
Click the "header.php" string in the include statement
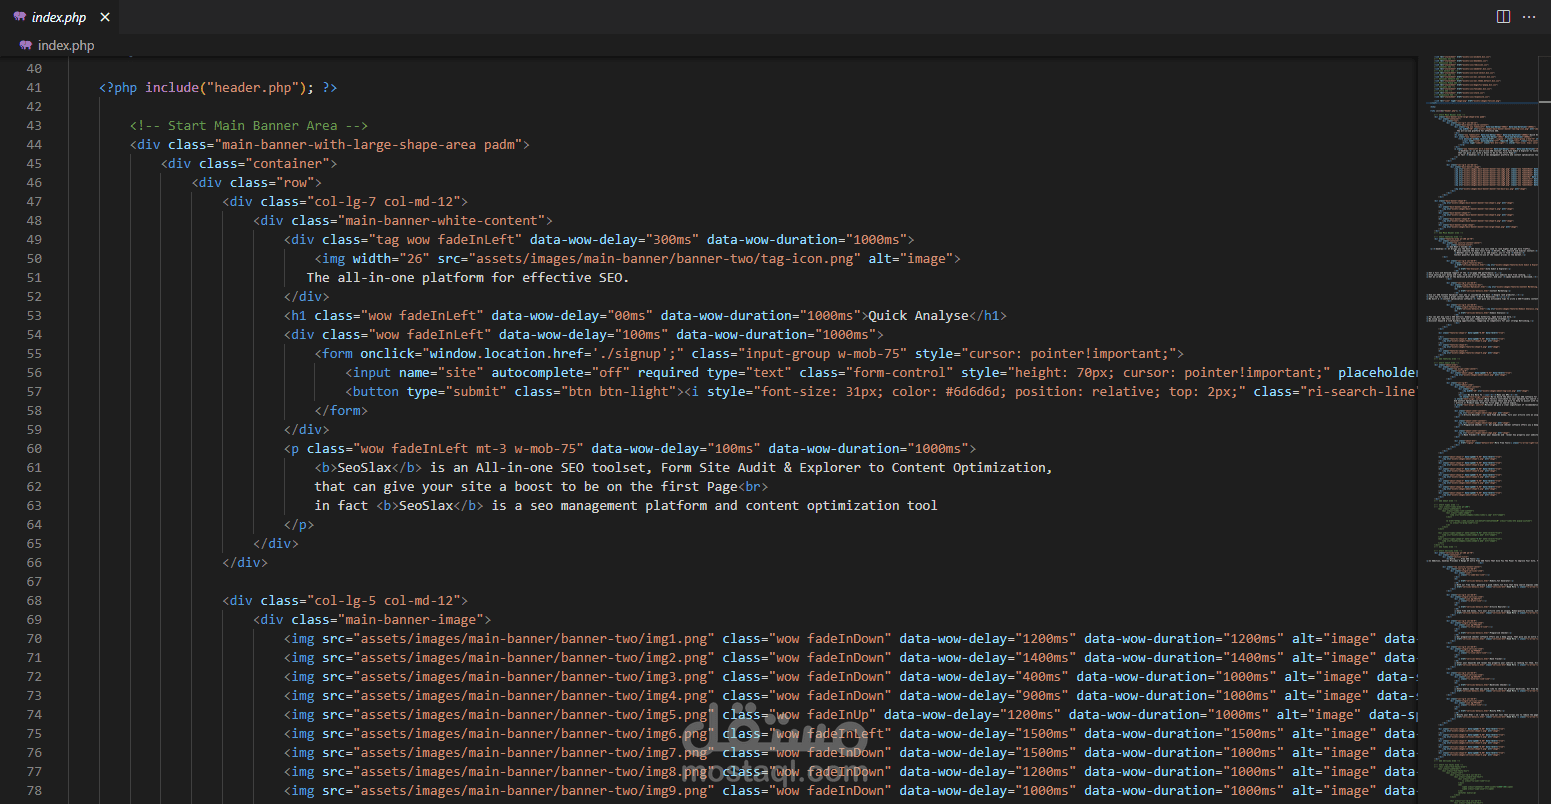pos(253,87)
